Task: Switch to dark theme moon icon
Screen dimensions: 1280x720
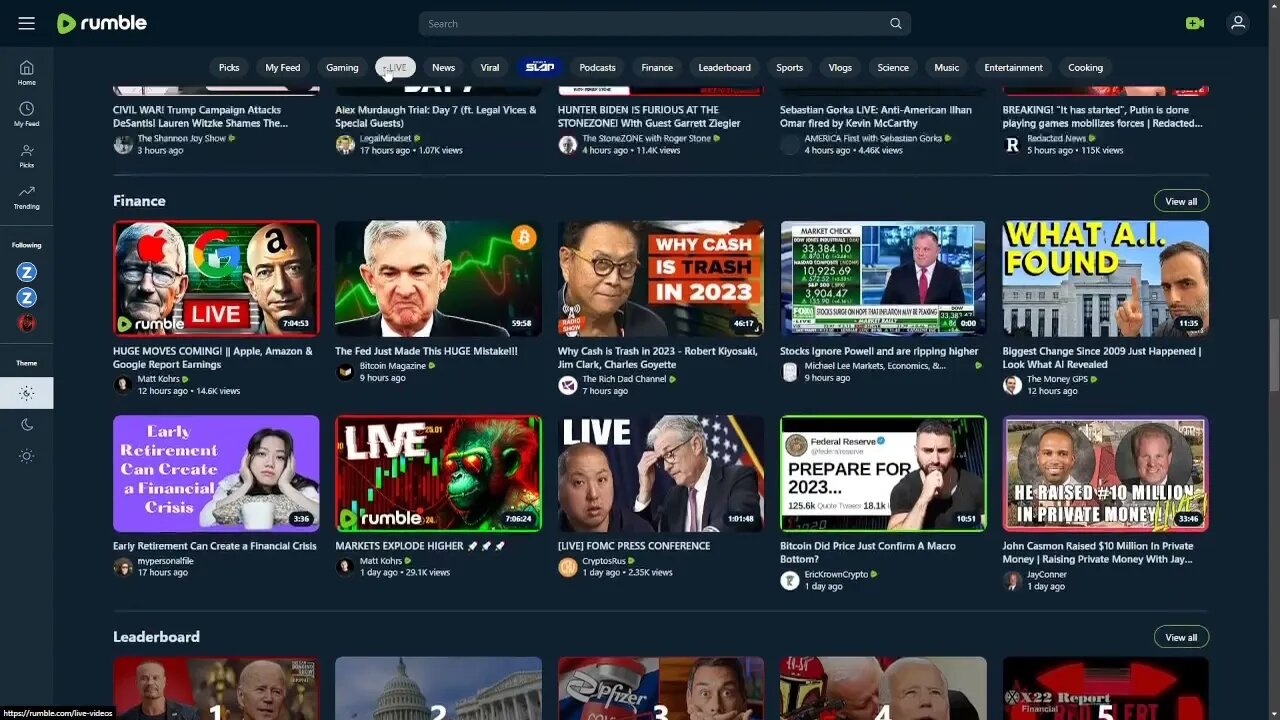Action: [x=26, y=424]
